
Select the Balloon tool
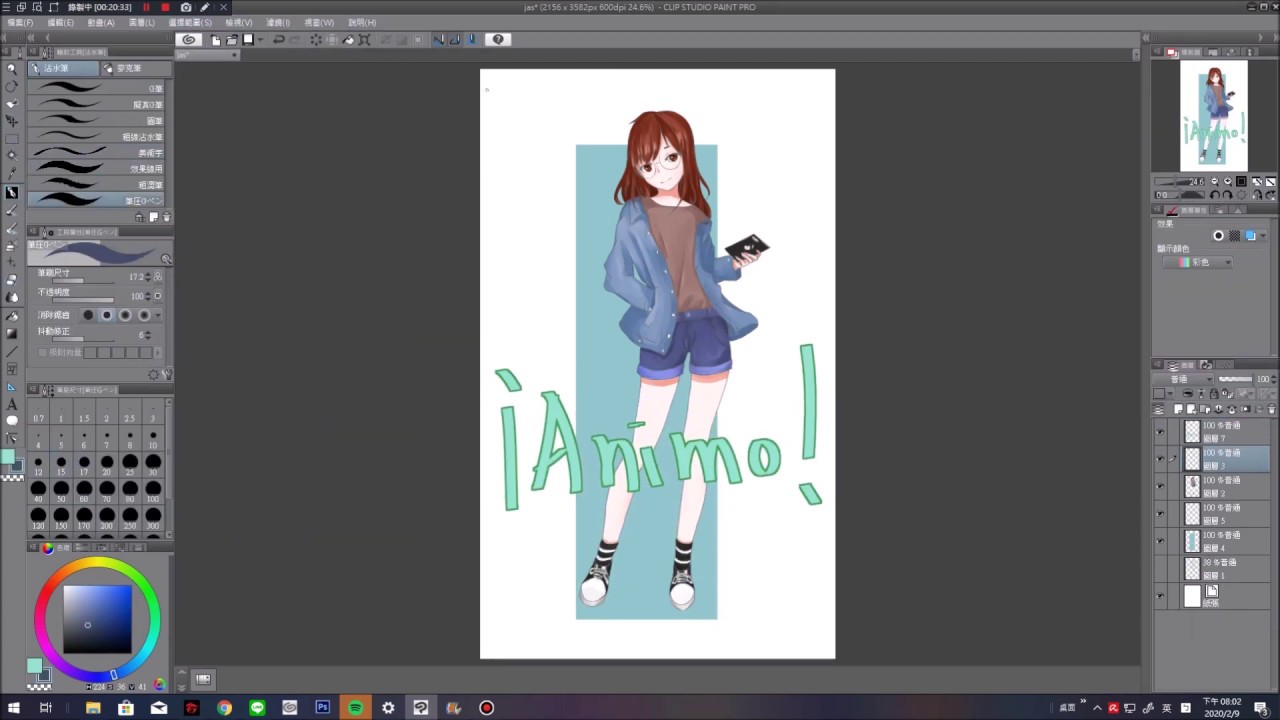pos(12,421)
